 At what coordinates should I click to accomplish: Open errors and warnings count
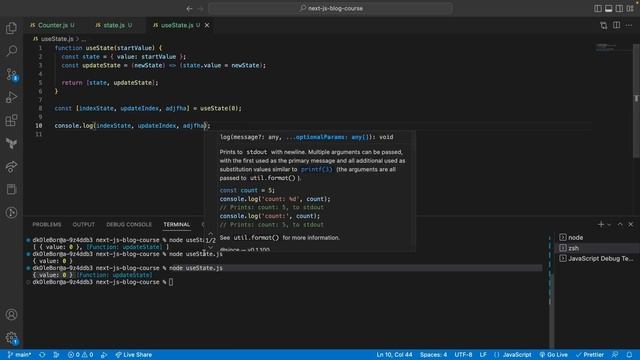click(80, 355)
